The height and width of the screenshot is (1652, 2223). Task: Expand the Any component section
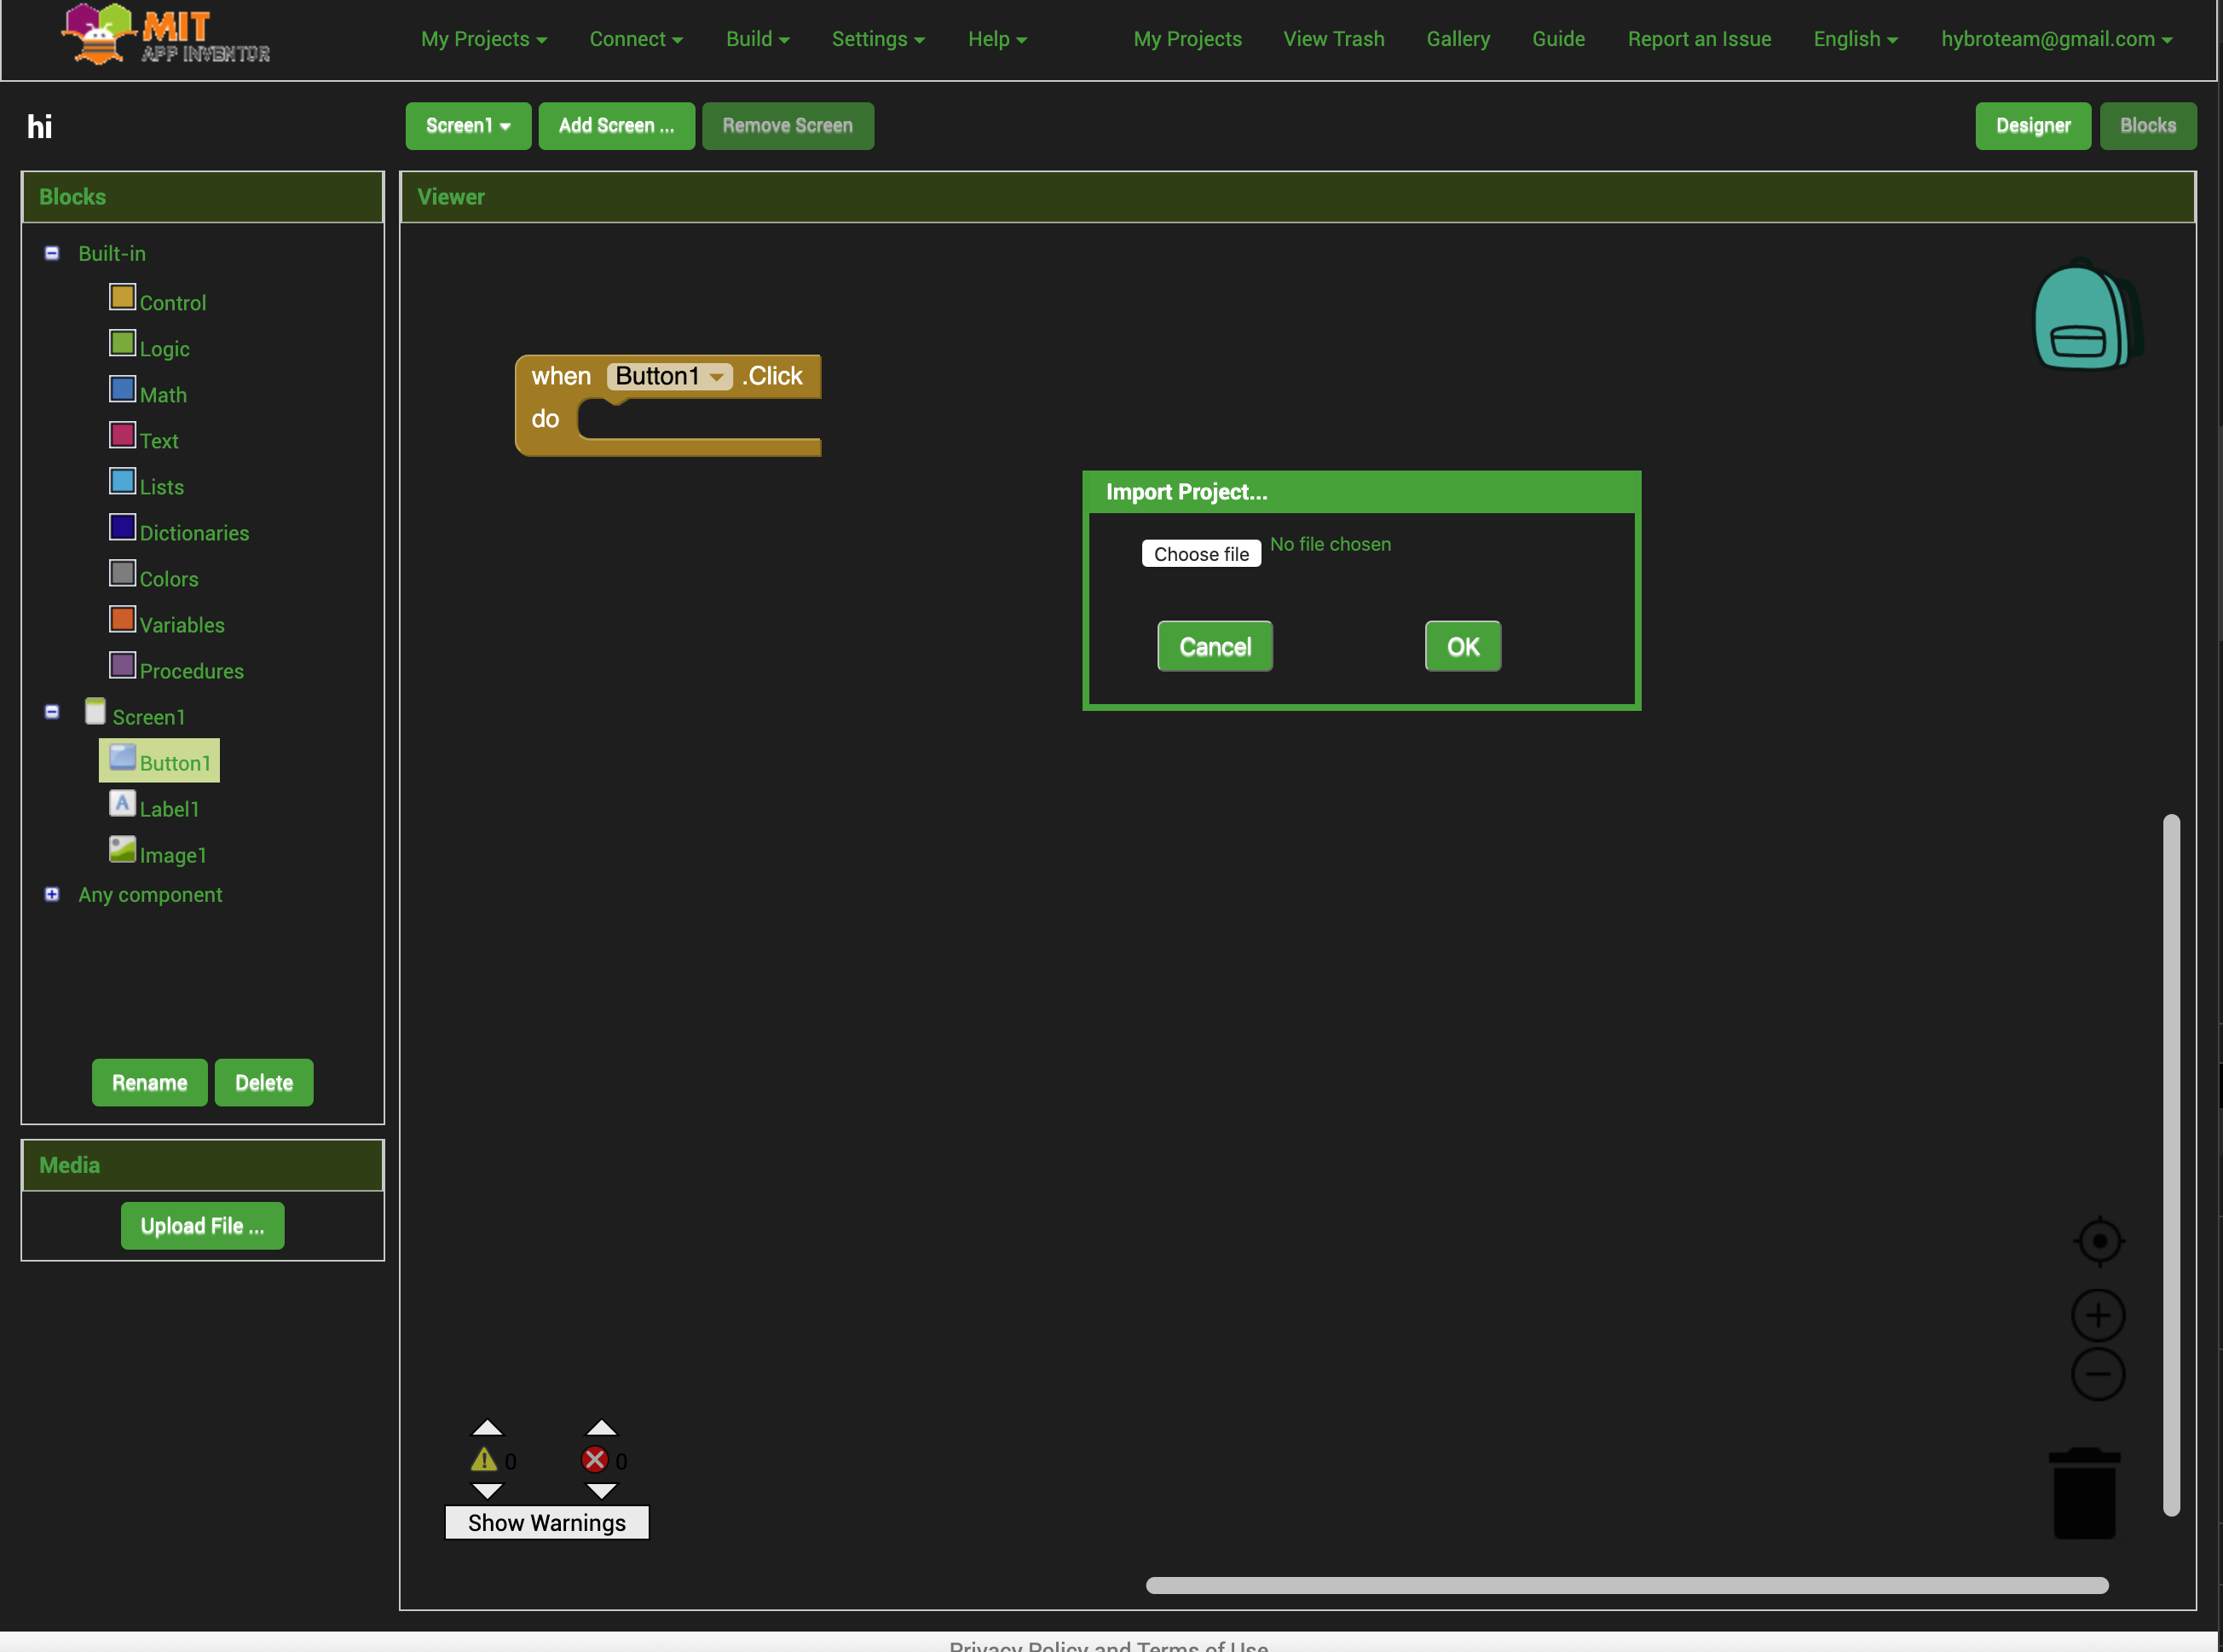(52, 894)
